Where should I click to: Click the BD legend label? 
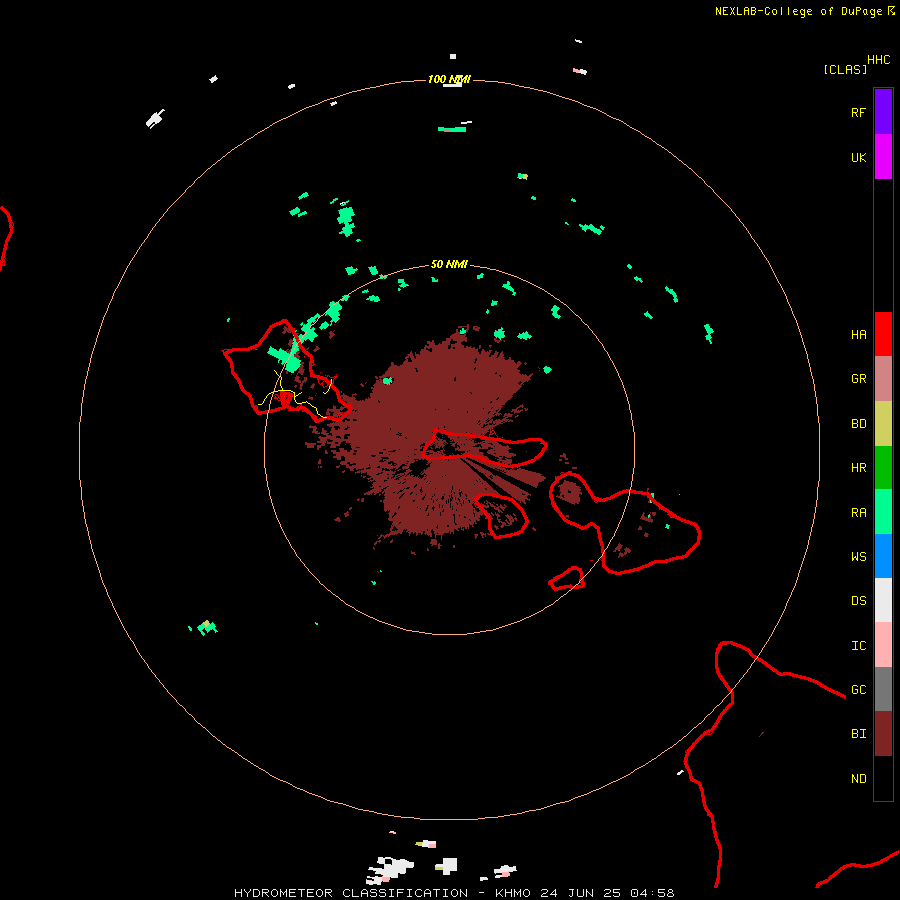859,424
